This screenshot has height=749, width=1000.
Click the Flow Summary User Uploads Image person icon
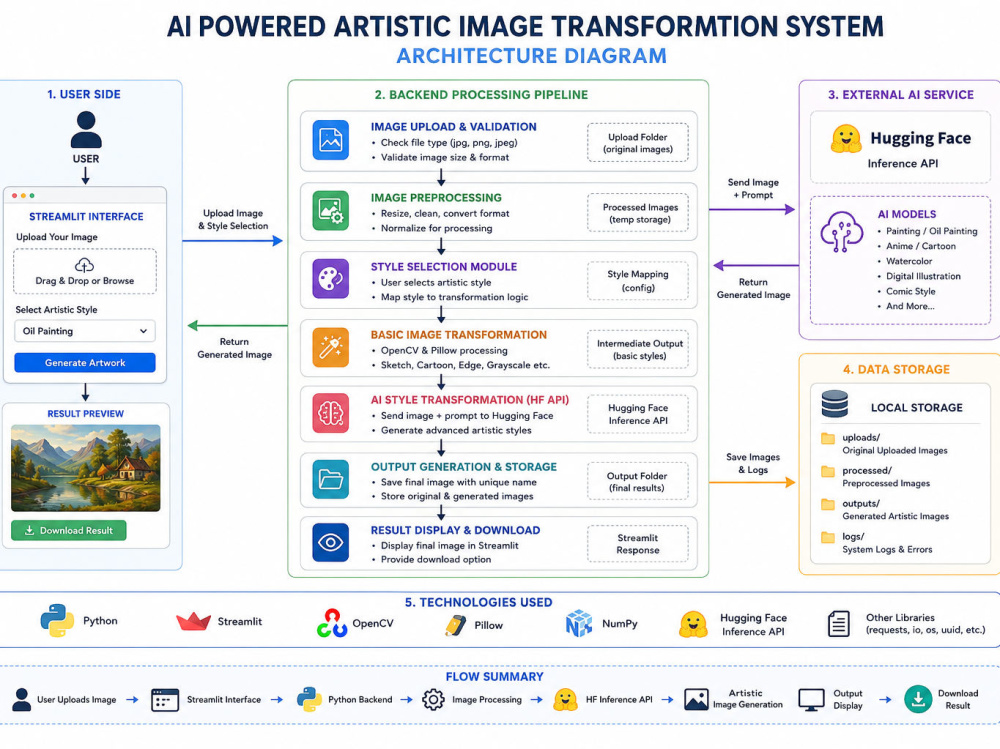(x=22, y=699)
